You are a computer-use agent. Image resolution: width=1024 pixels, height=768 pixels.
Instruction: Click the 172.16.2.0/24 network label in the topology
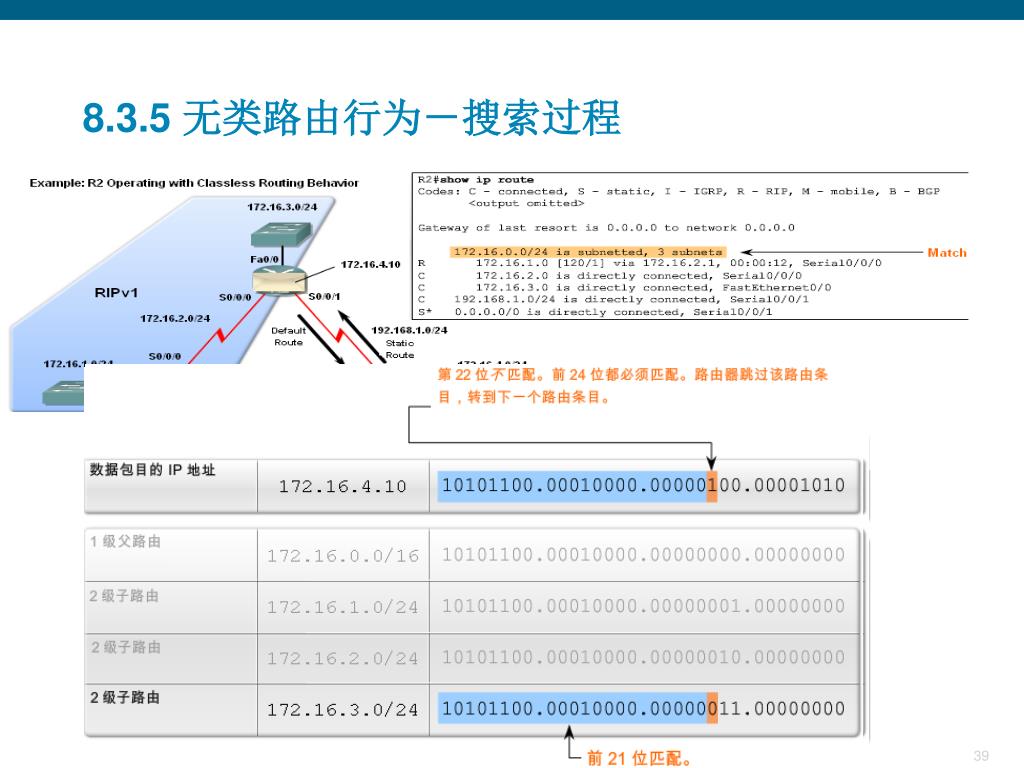point(175,318)
